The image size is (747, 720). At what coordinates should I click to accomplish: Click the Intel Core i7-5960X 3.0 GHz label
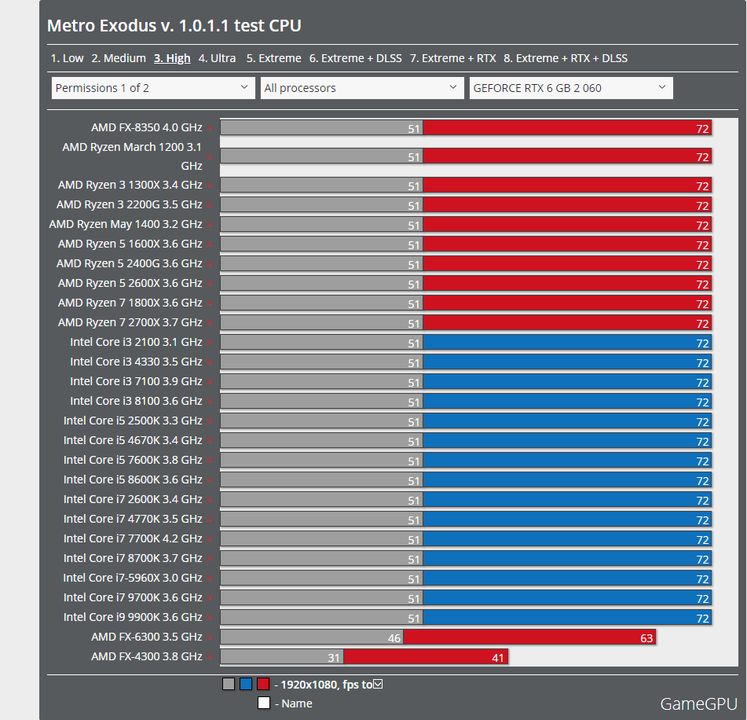point(132,578)
